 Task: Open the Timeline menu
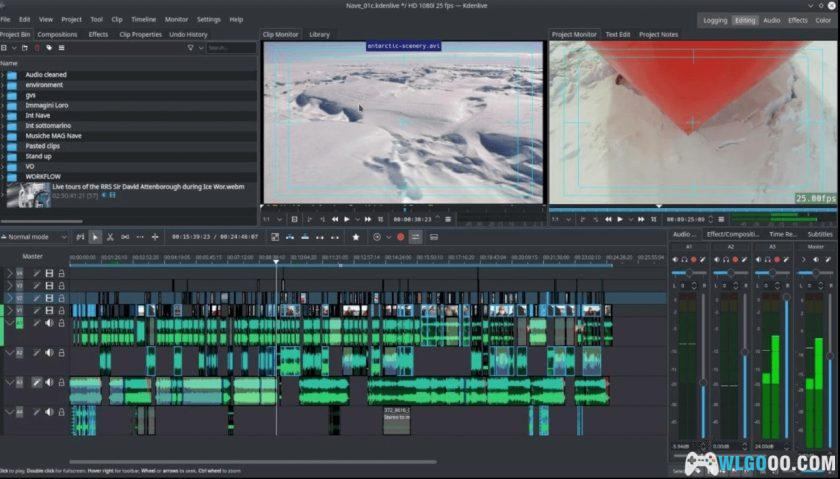click(143, 19)
